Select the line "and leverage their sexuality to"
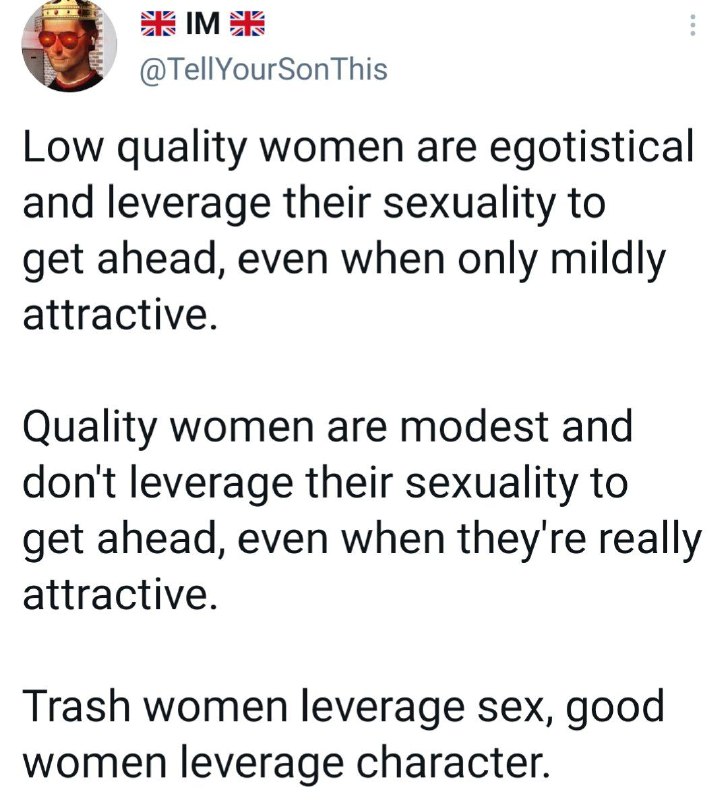The width and height of the screenshot is (728, 800). point(314,205)
